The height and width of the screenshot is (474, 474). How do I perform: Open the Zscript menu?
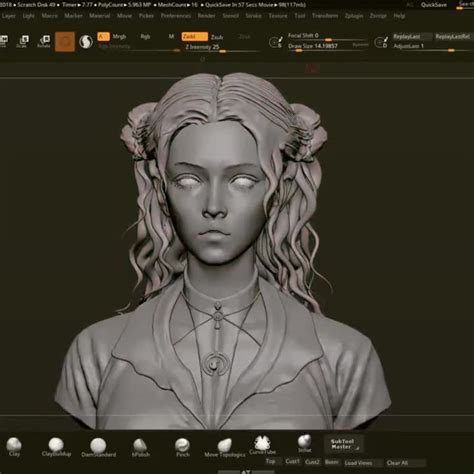[x=378, y=16]
